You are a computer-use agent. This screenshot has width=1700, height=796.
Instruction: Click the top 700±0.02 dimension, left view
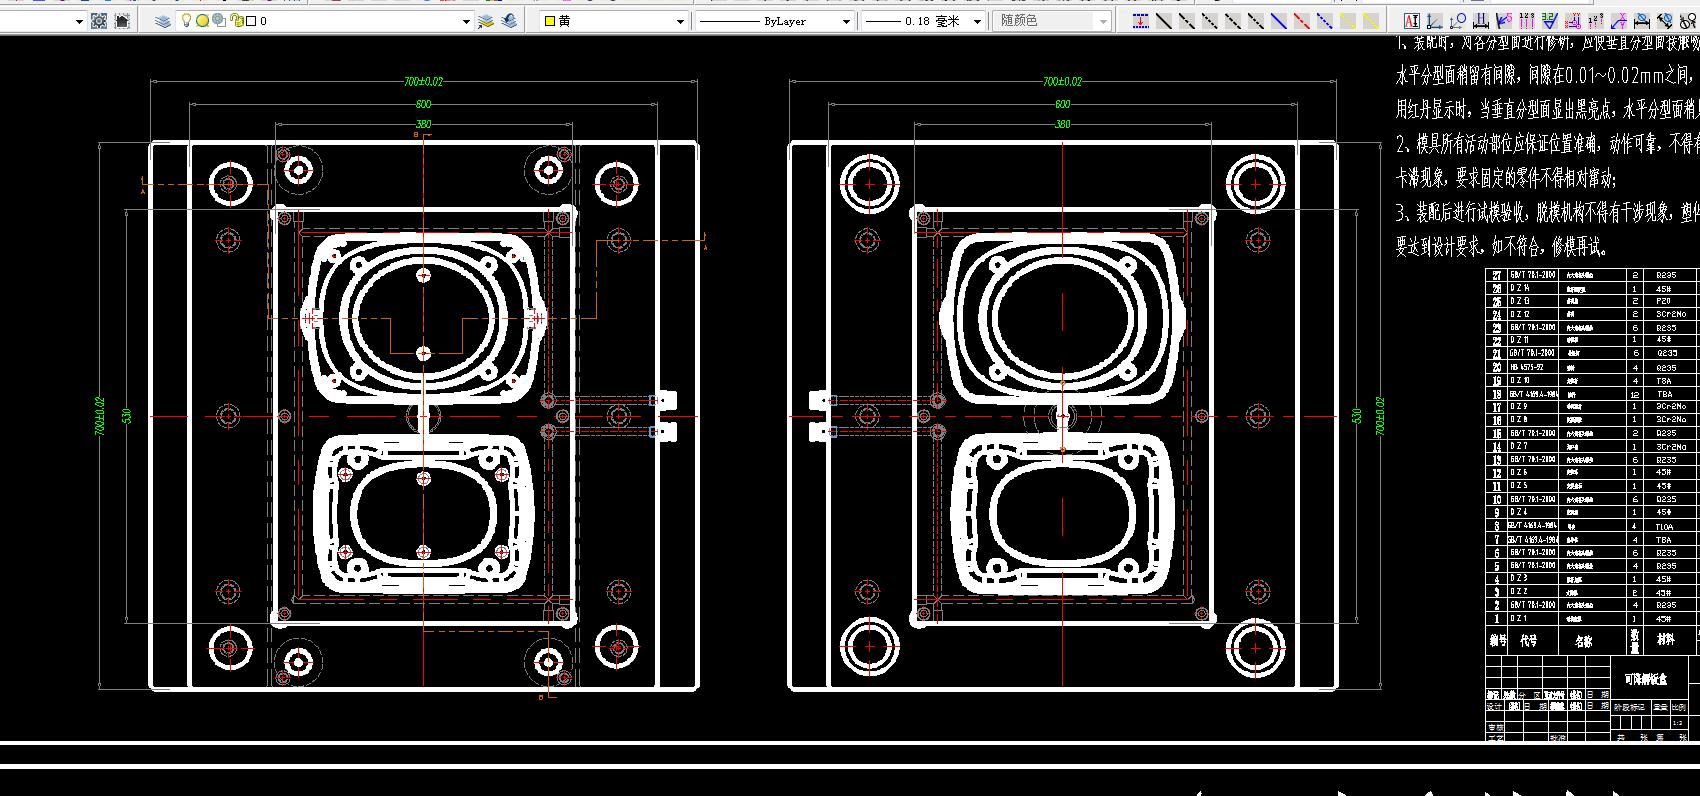pyautogui.click(x=423, y=82)
